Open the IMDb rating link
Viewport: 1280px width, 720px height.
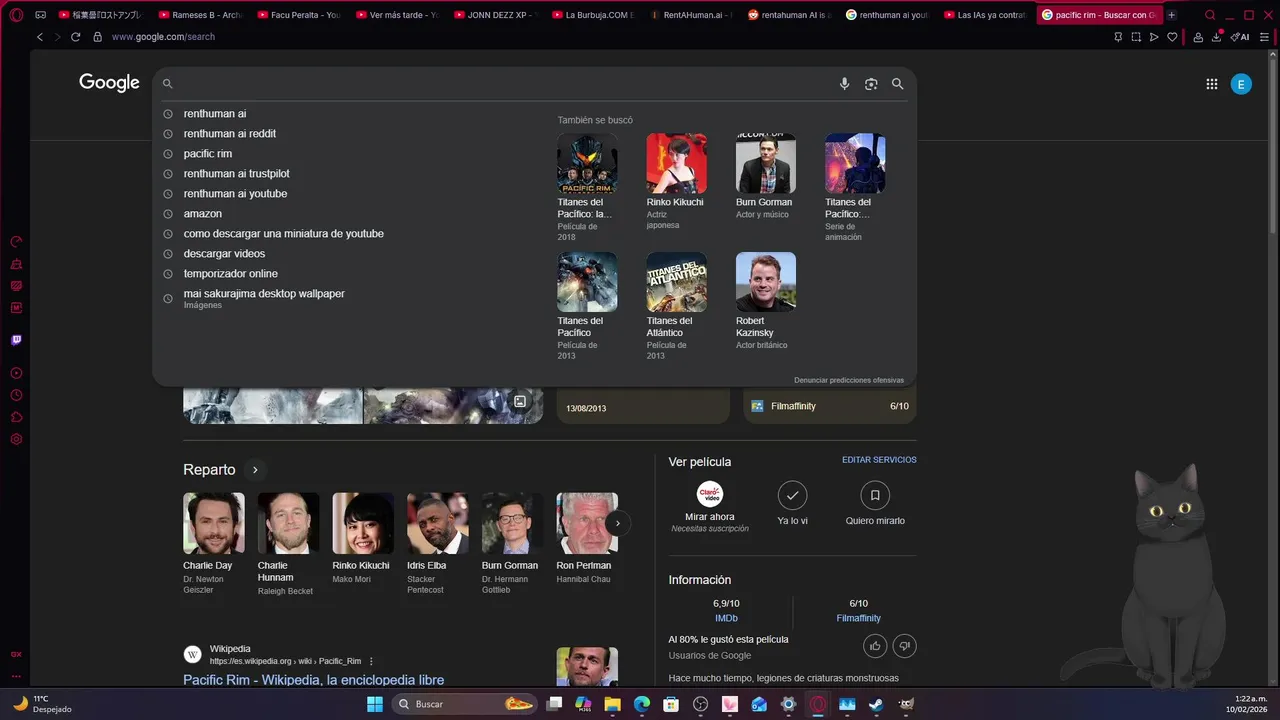coord(726,618)
